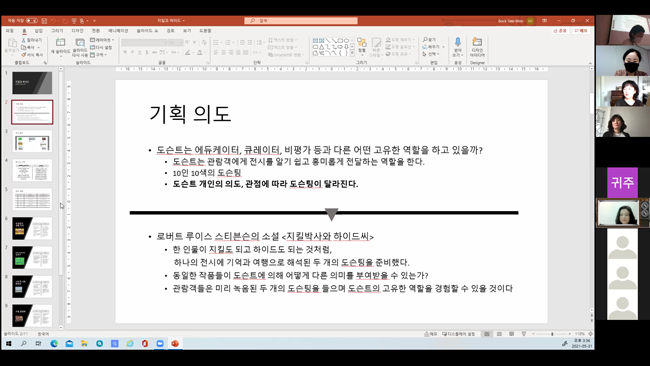Image resolution: width=650 pixels, height=366 pixels.
Task: Open the Slide Show ribbon tab
Action: click(147, 31)
